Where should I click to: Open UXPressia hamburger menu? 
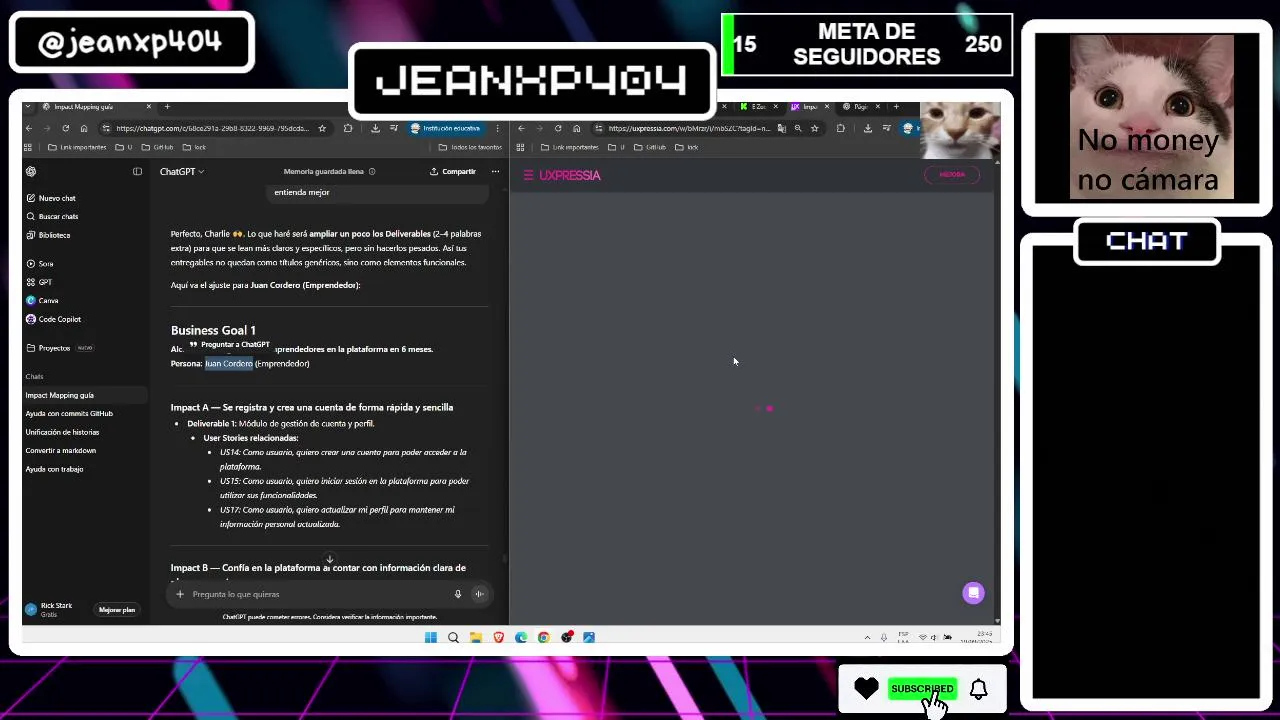pos(529,175)
